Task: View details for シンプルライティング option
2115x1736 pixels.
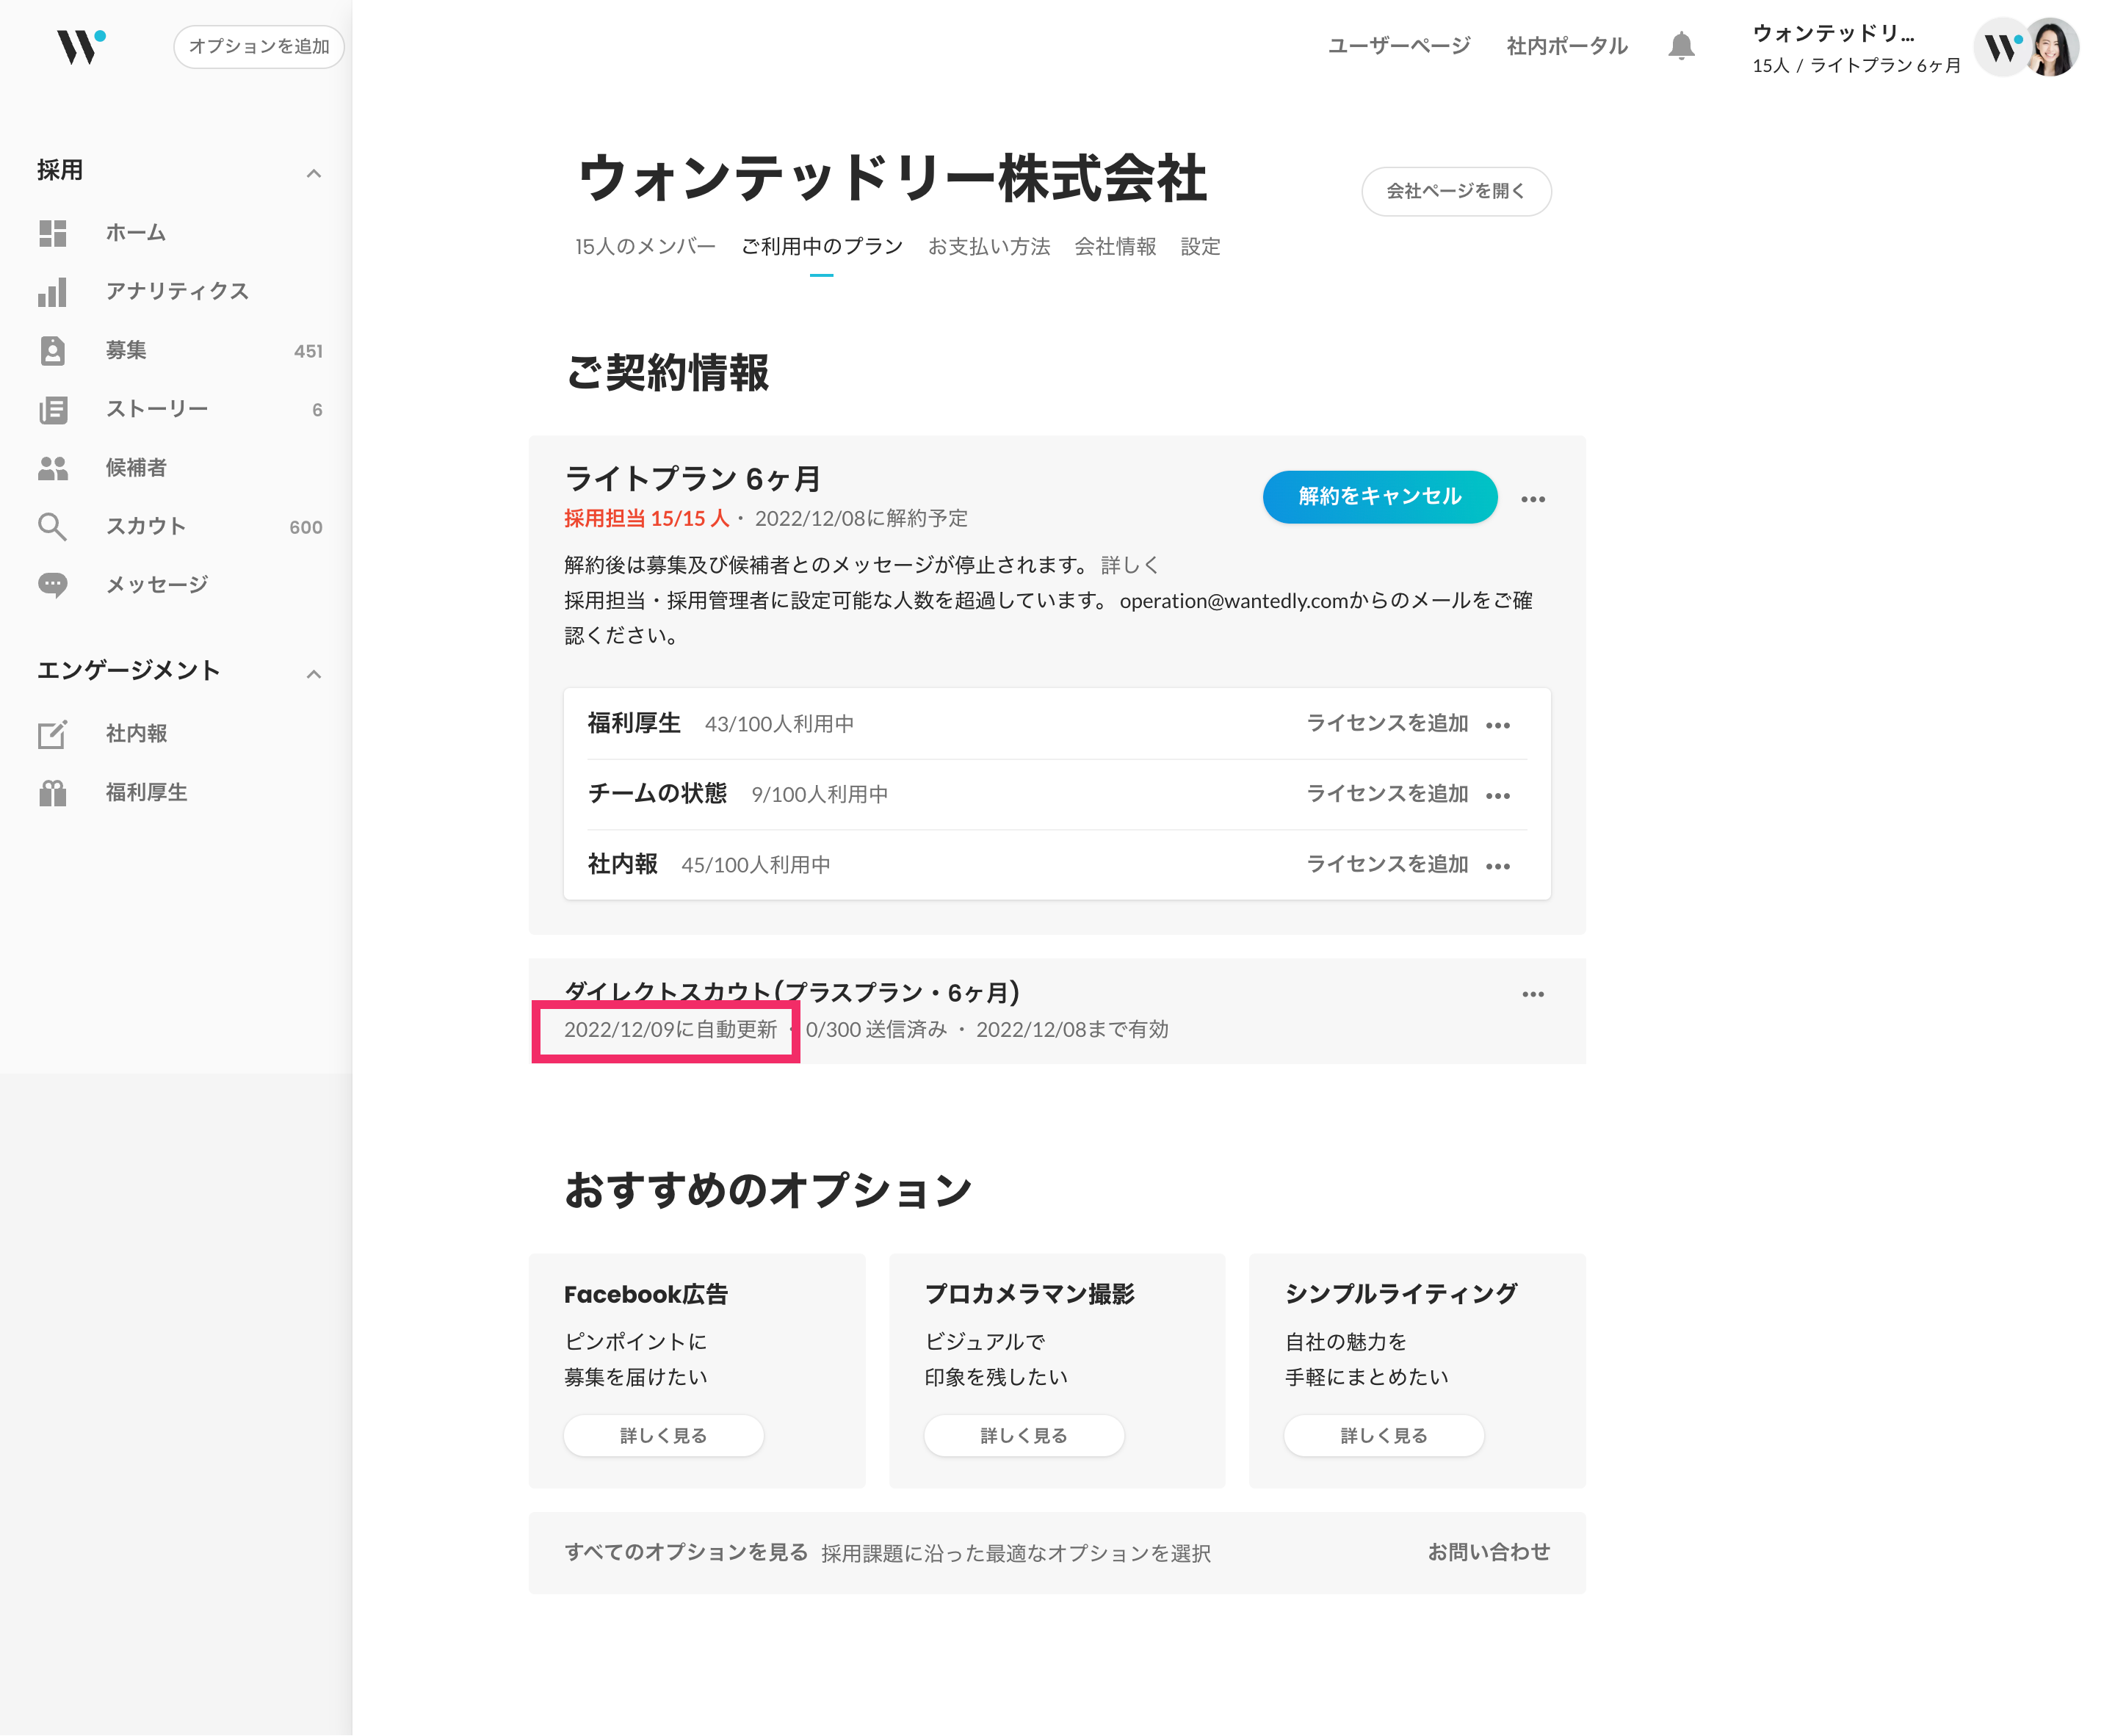Action: point(1383,1435)
